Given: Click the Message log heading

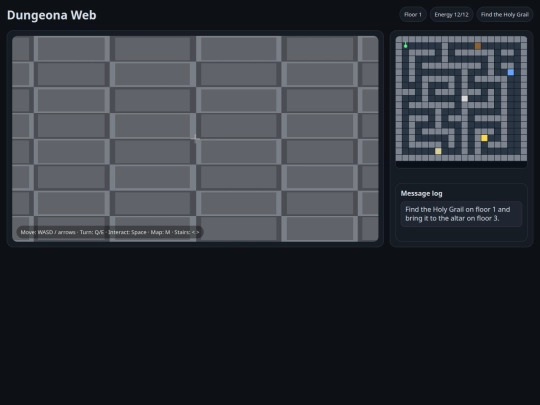Looking at the screenshot, I should 421,194.
